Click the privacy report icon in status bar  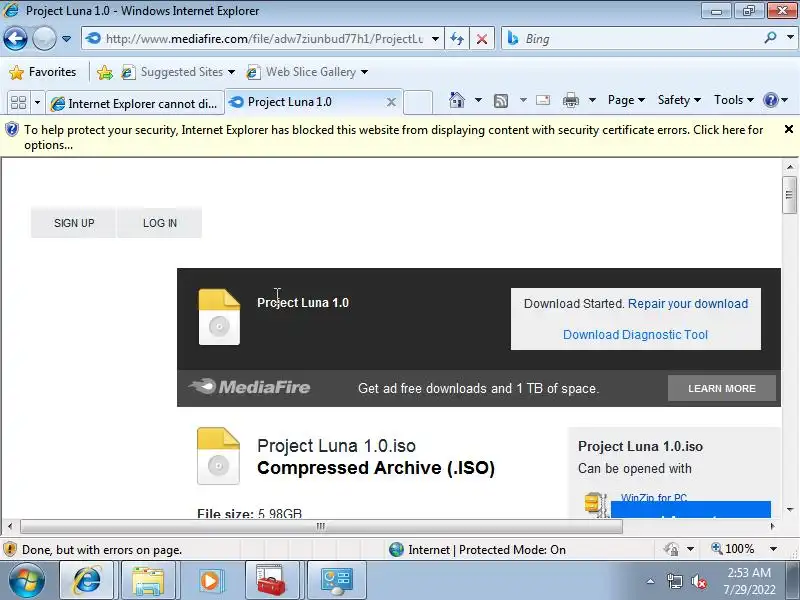[671, 549]
